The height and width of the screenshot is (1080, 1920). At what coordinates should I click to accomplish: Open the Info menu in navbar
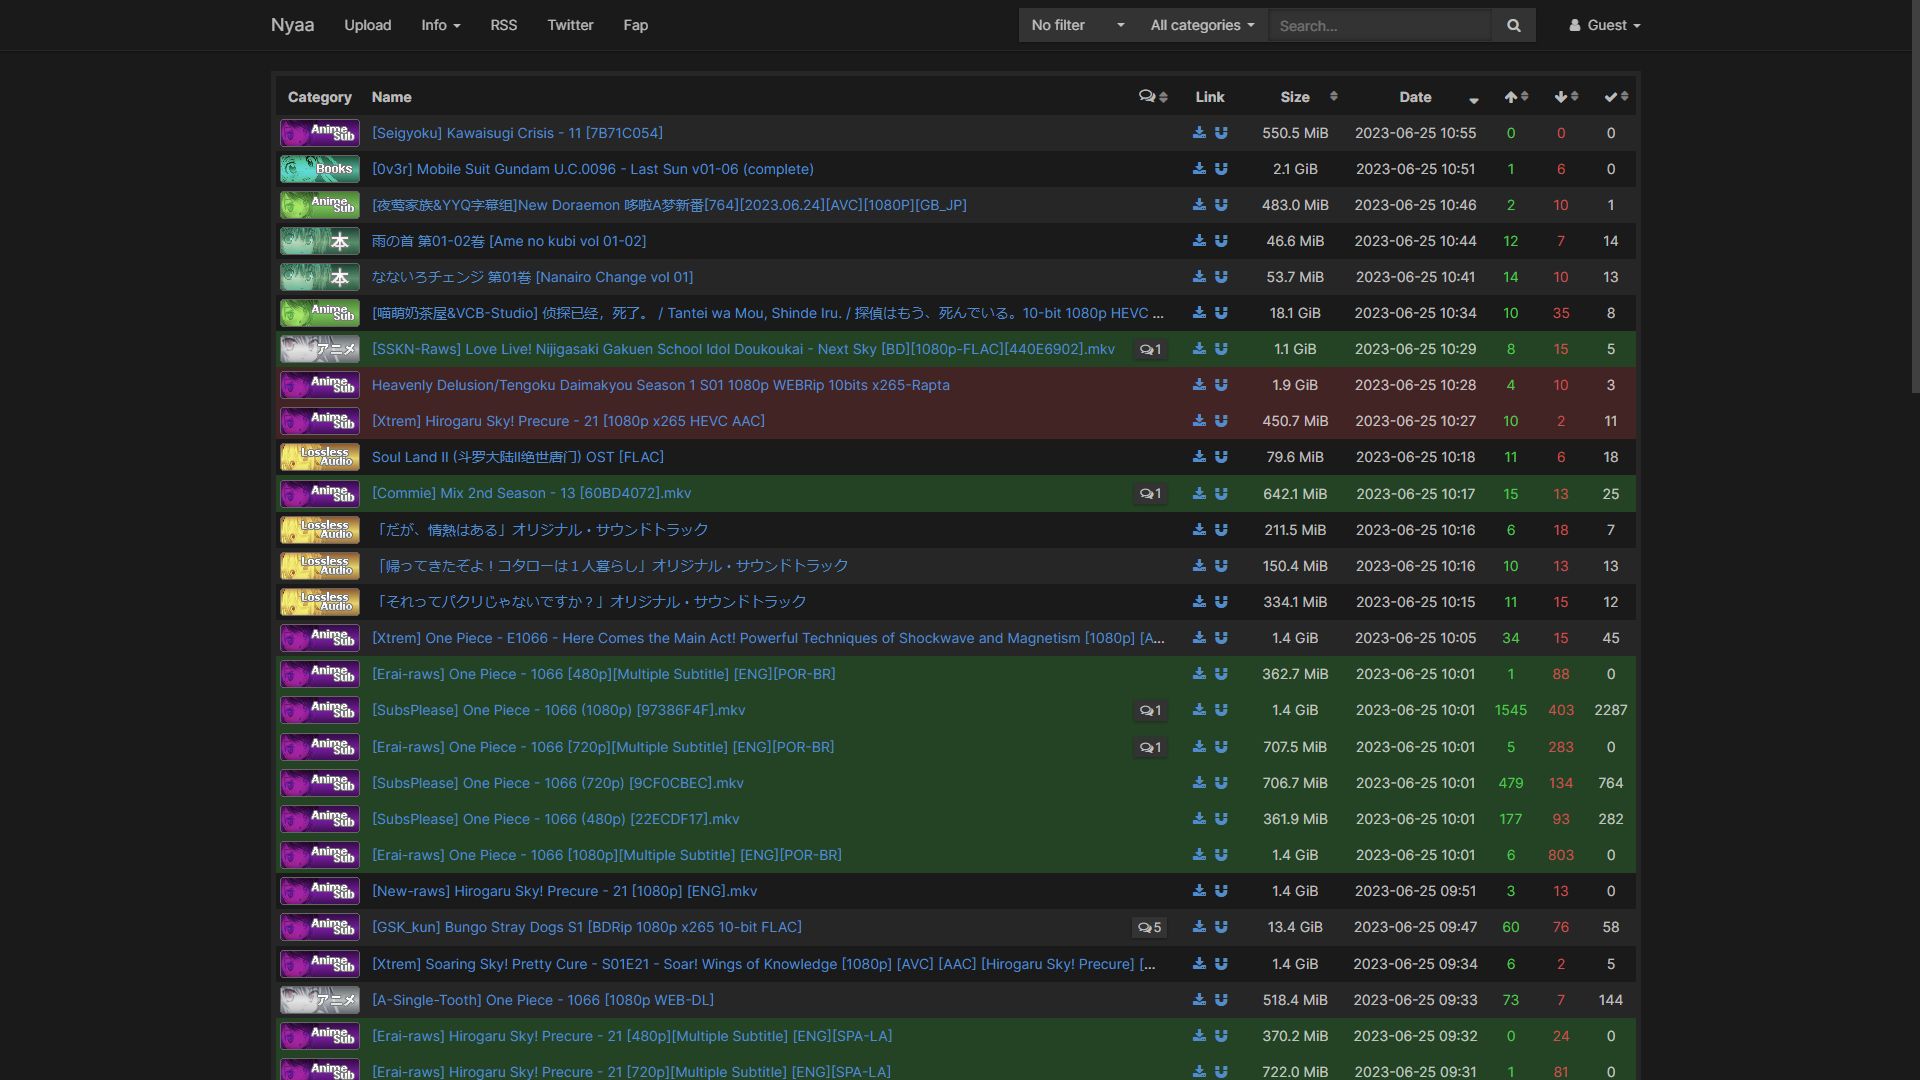440,26
